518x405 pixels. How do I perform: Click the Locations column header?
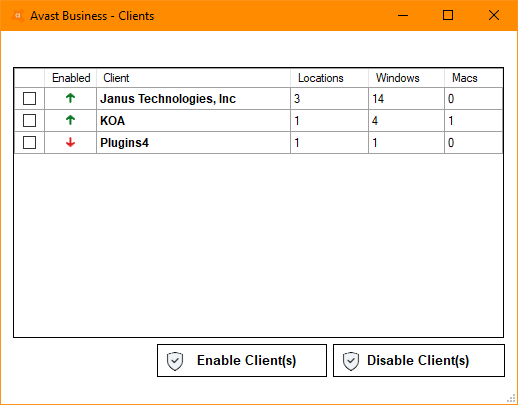point(329,78)
